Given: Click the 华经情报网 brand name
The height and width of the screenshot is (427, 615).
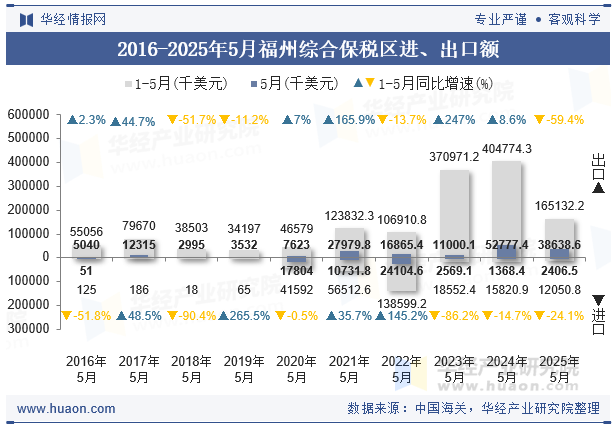Looking at the screenshot, I should [x=73, y=19].
